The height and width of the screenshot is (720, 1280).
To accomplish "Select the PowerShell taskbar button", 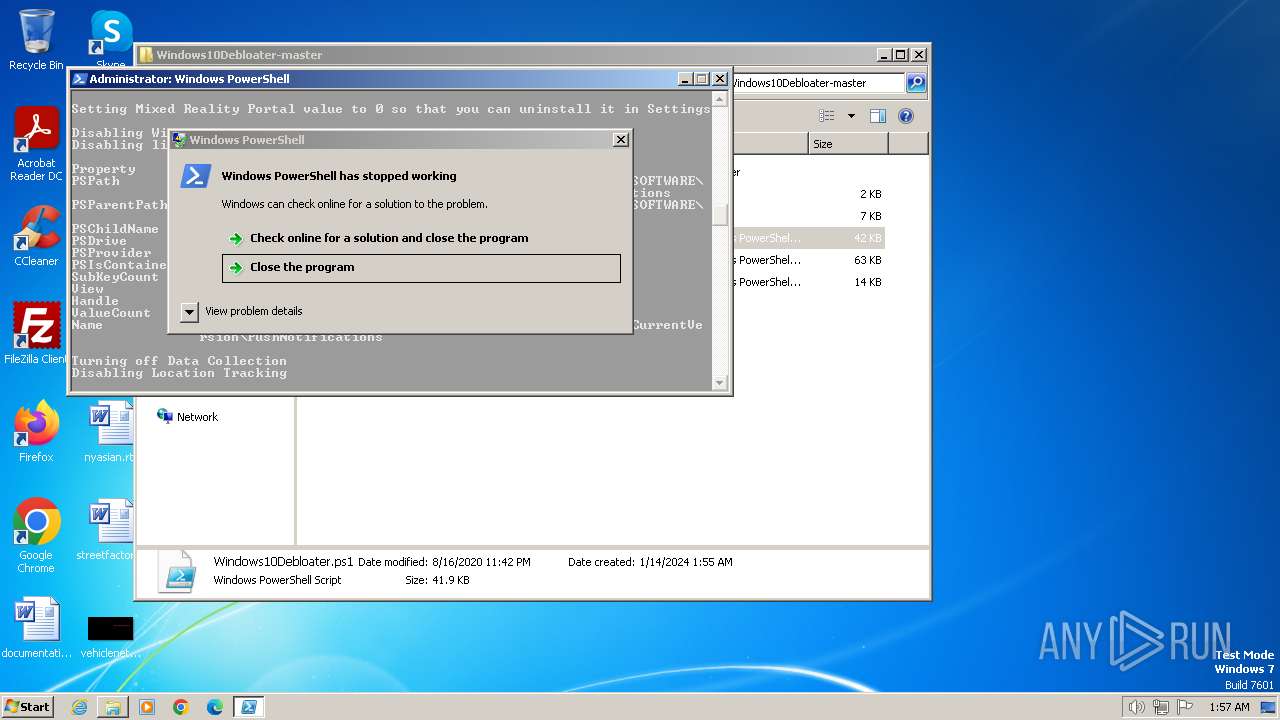I will tap(249, 707).
